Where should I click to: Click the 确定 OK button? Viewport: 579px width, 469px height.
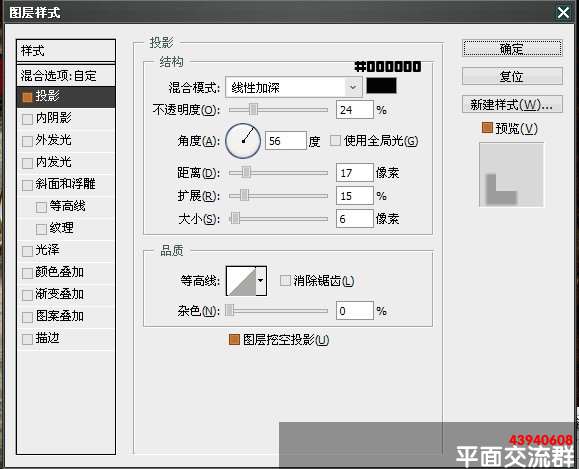(512, 48)
